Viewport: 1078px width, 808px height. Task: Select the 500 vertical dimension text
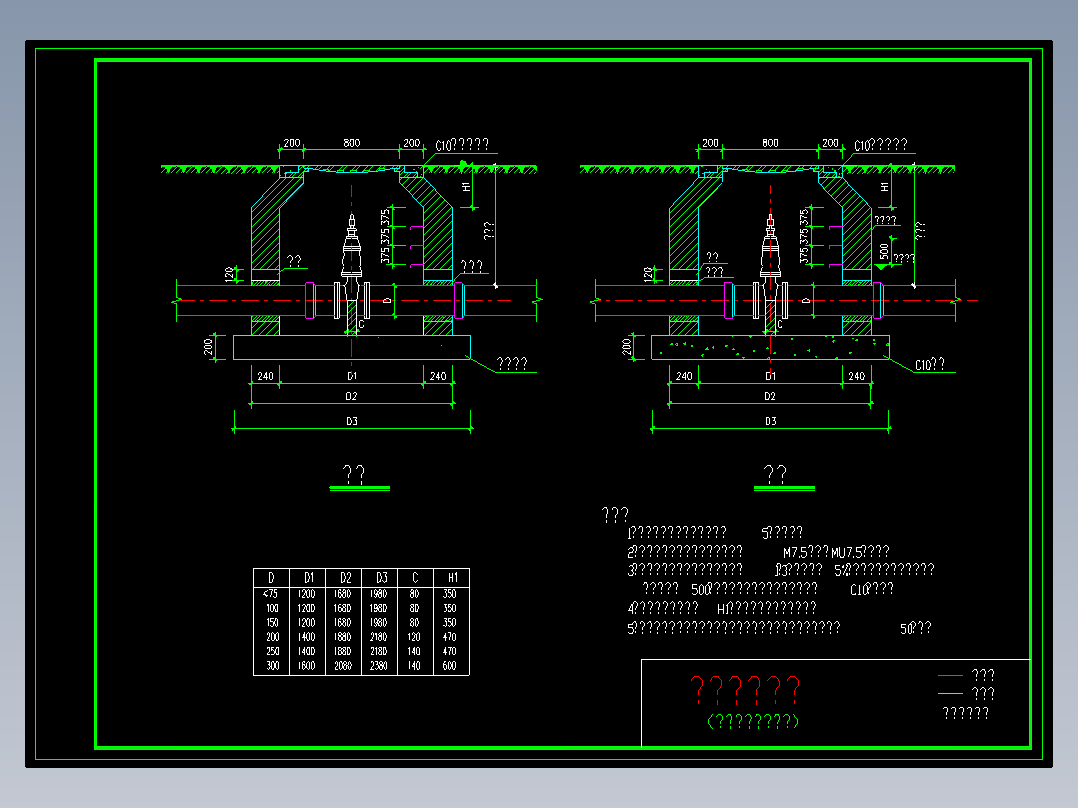885,251
